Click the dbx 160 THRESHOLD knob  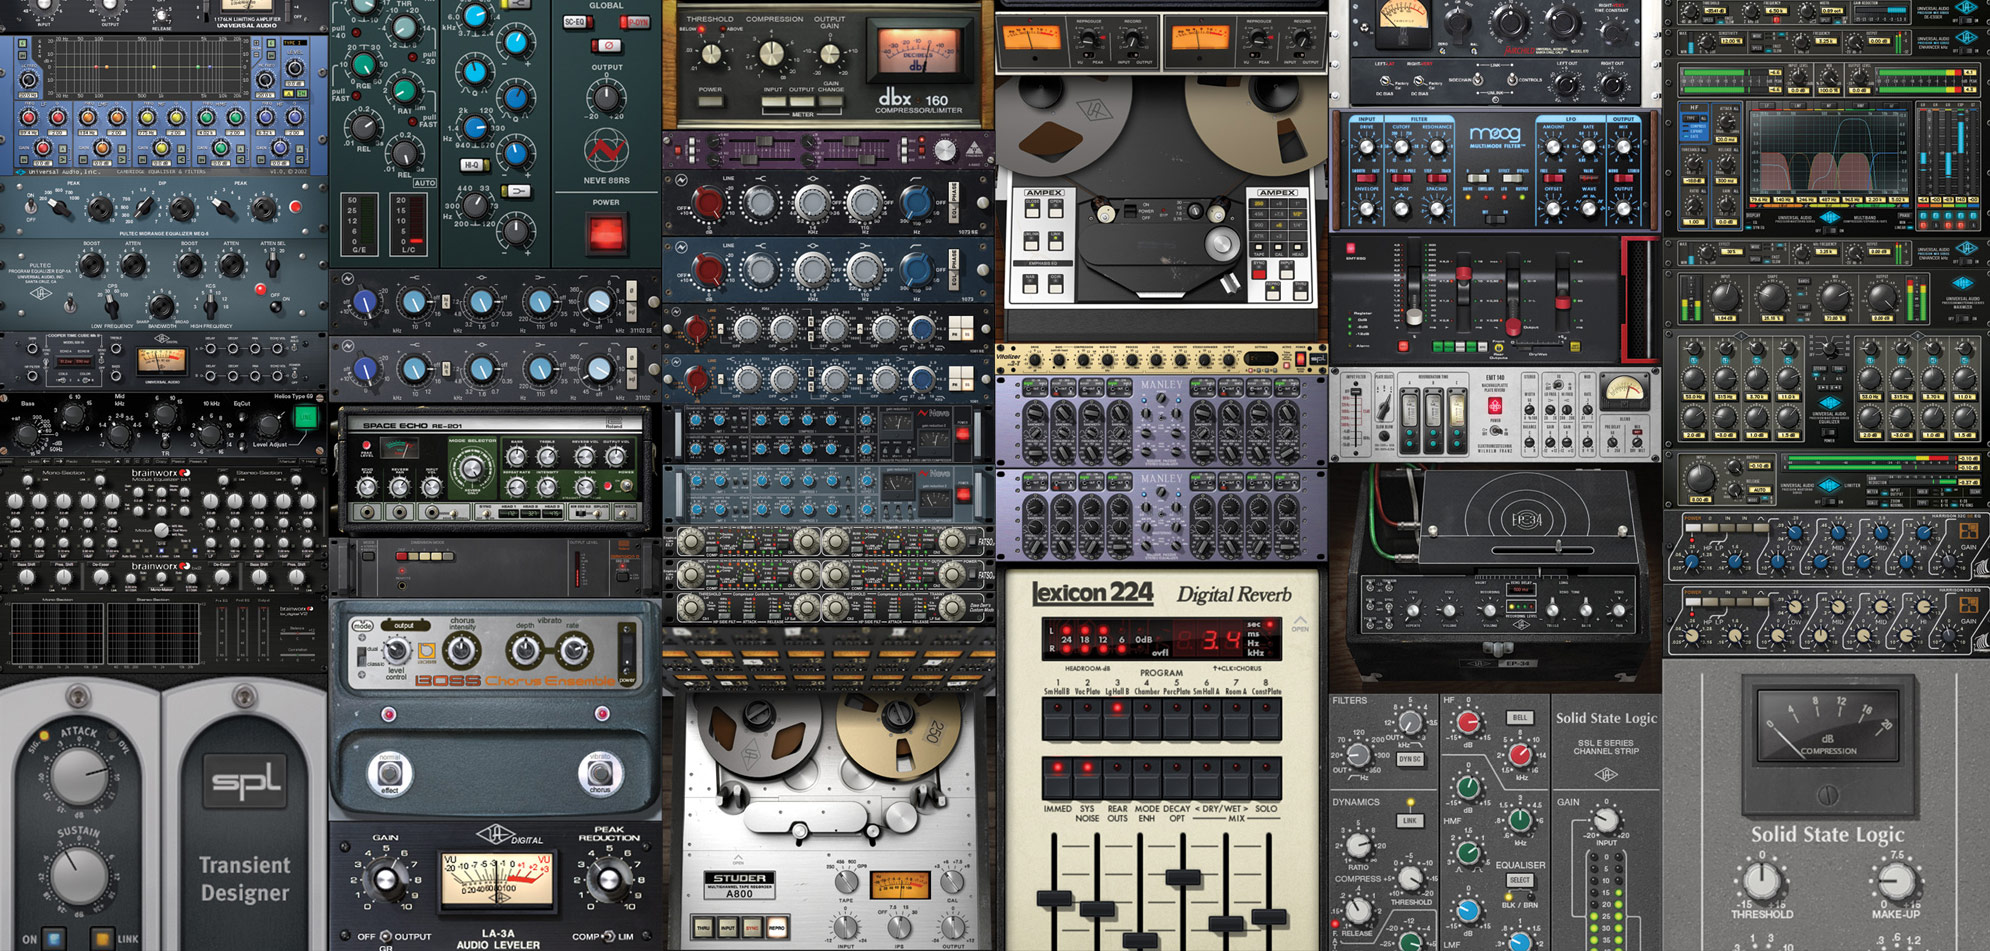[712, 53]
